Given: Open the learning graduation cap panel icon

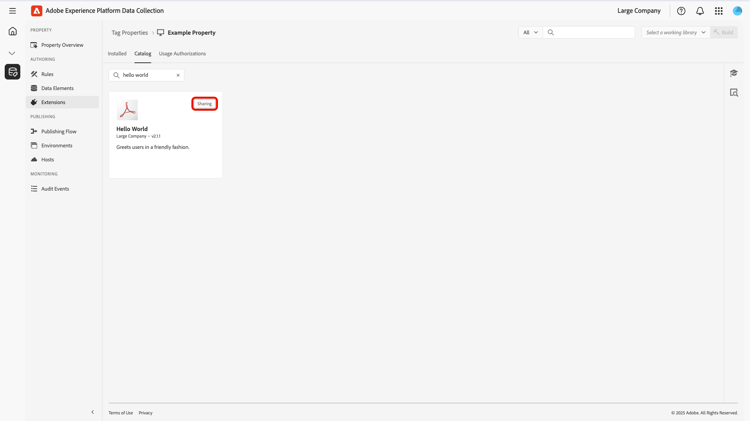Looking at the screenshot, I should pos(734,73).
